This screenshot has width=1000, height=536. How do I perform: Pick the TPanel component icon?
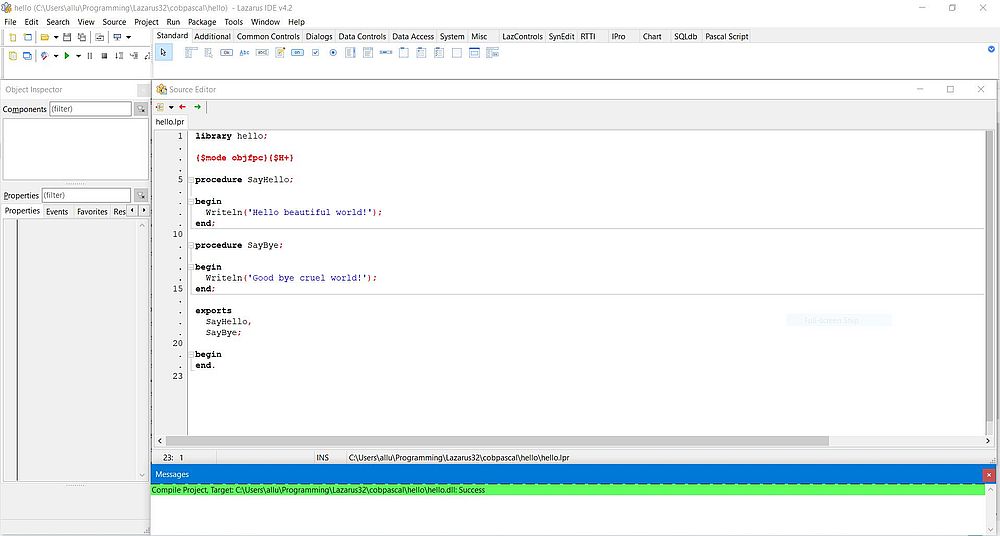457,53
